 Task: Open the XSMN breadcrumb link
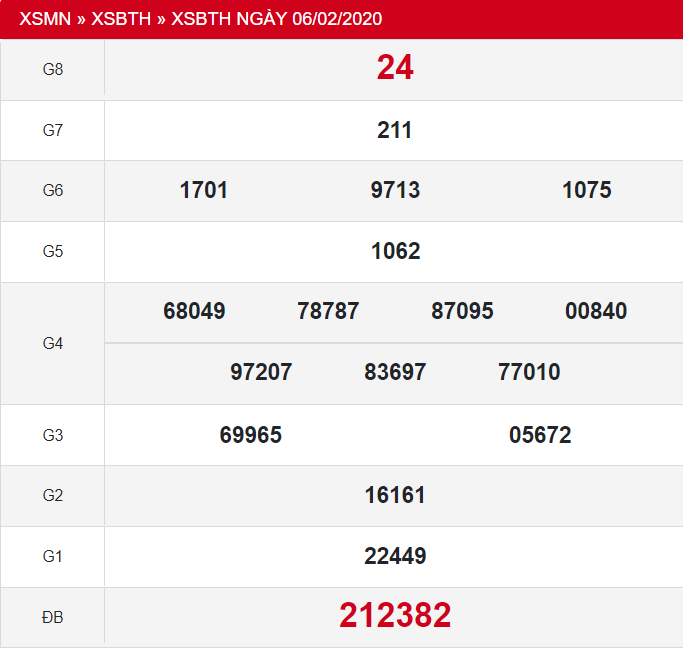[45, 19]
